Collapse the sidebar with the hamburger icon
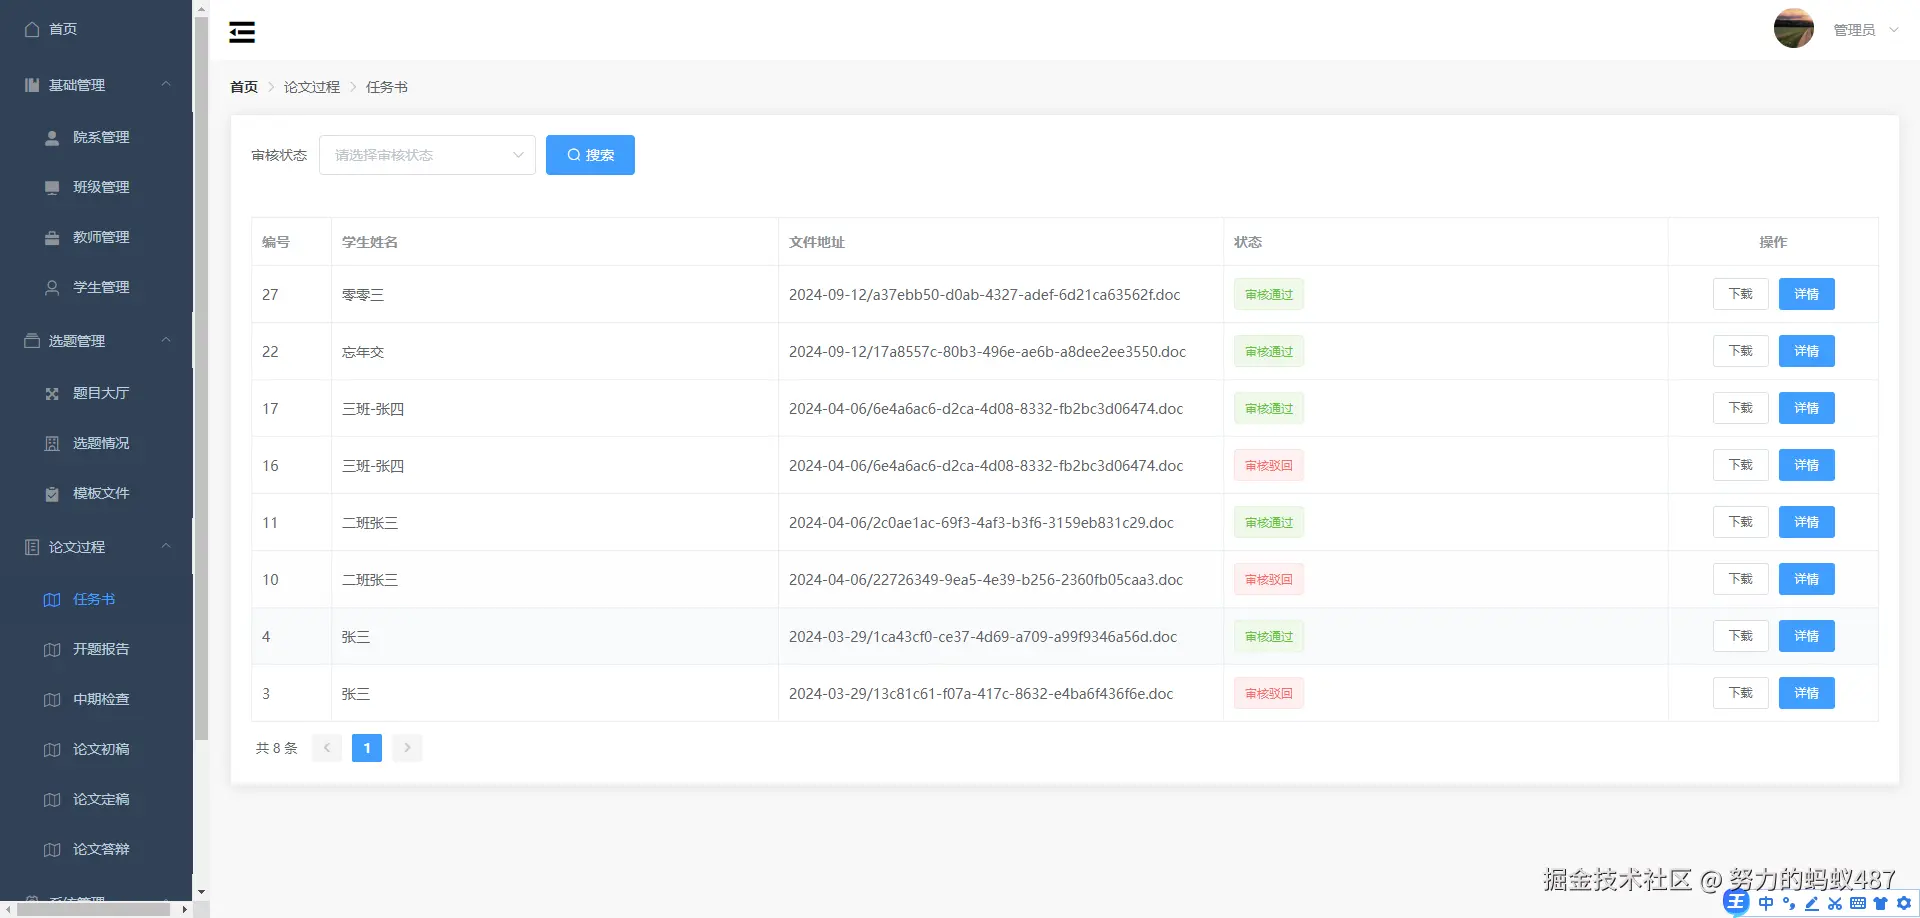The height and width of the screenshot is (918, 1920). pos(242,32)
